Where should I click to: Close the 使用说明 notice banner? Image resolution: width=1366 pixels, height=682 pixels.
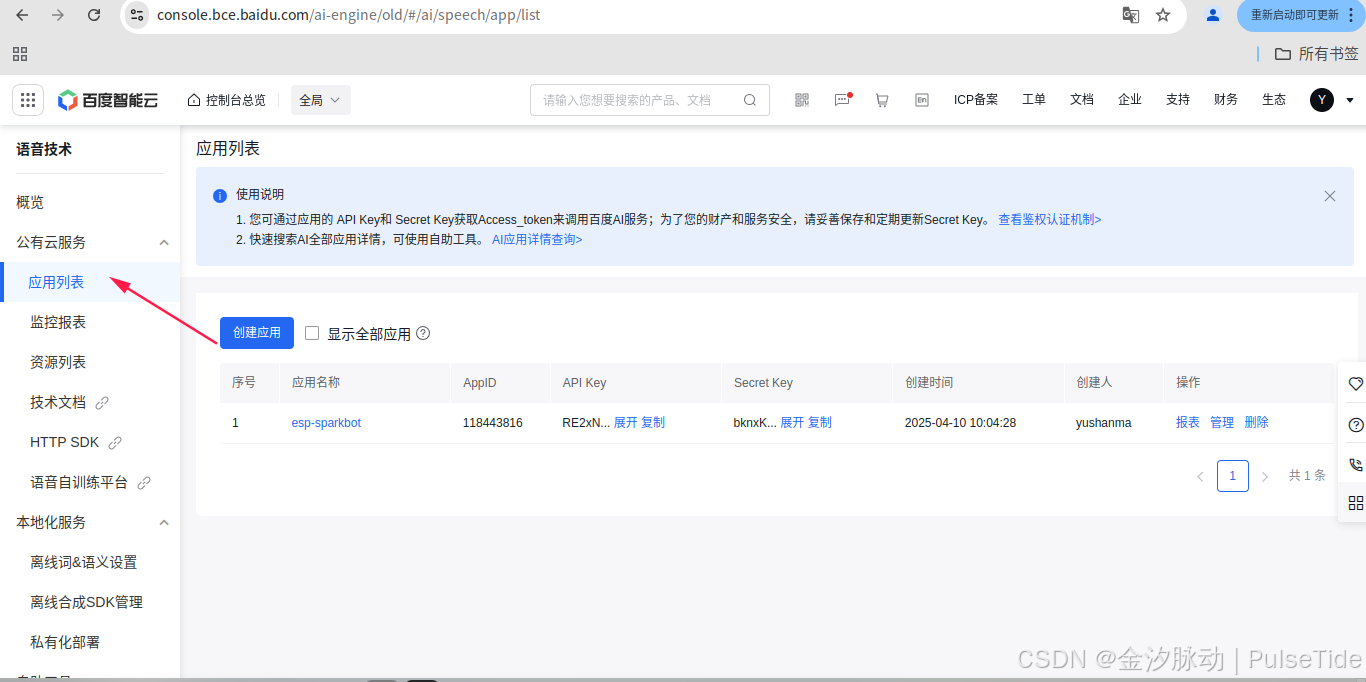(1330, 196)
